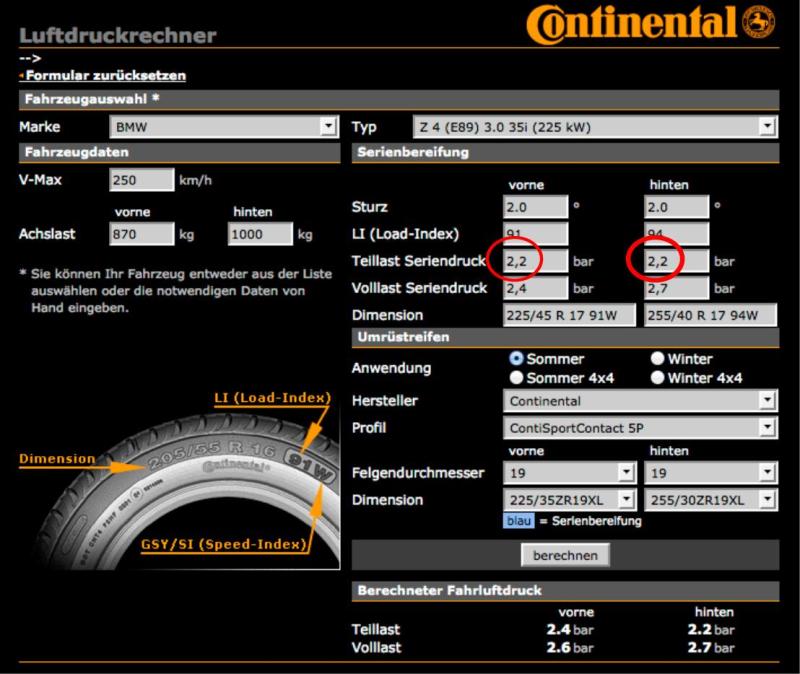This screenshot has width=800, height=674.
Task: Expand front Felgendurchmesser 19 dropdown
Action: coord(569,471)
